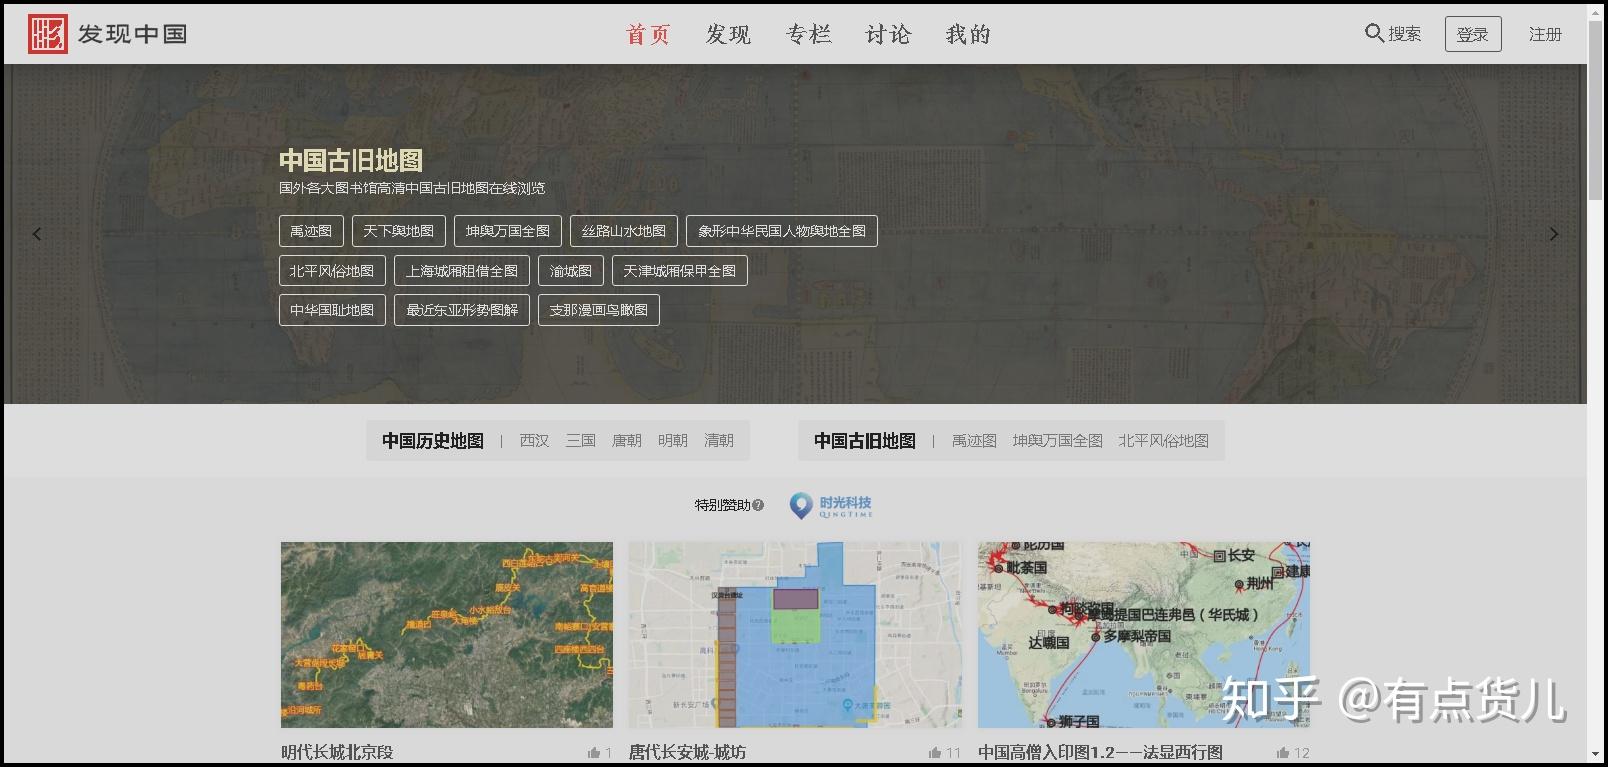Click the 中国高僧入印图1.2——法显西行图 title
Screen dimensions: 1608x767
pyautogui.click(x=1101, y=753)
